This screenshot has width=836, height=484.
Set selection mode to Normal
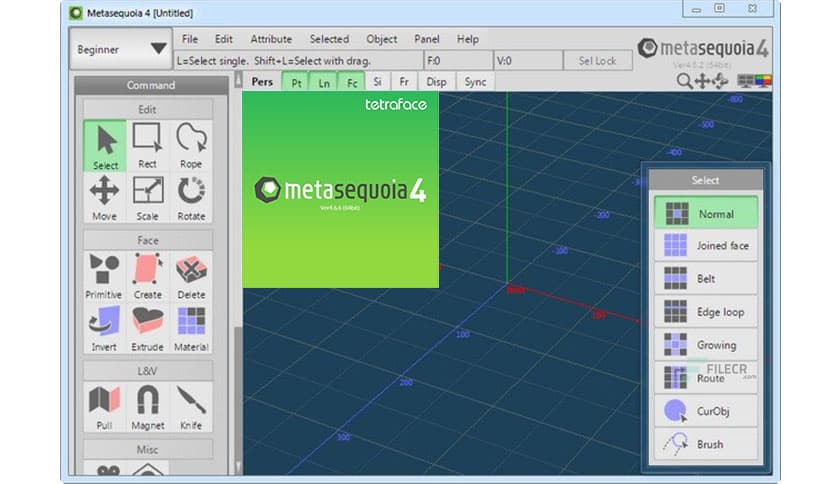point(705,213)
